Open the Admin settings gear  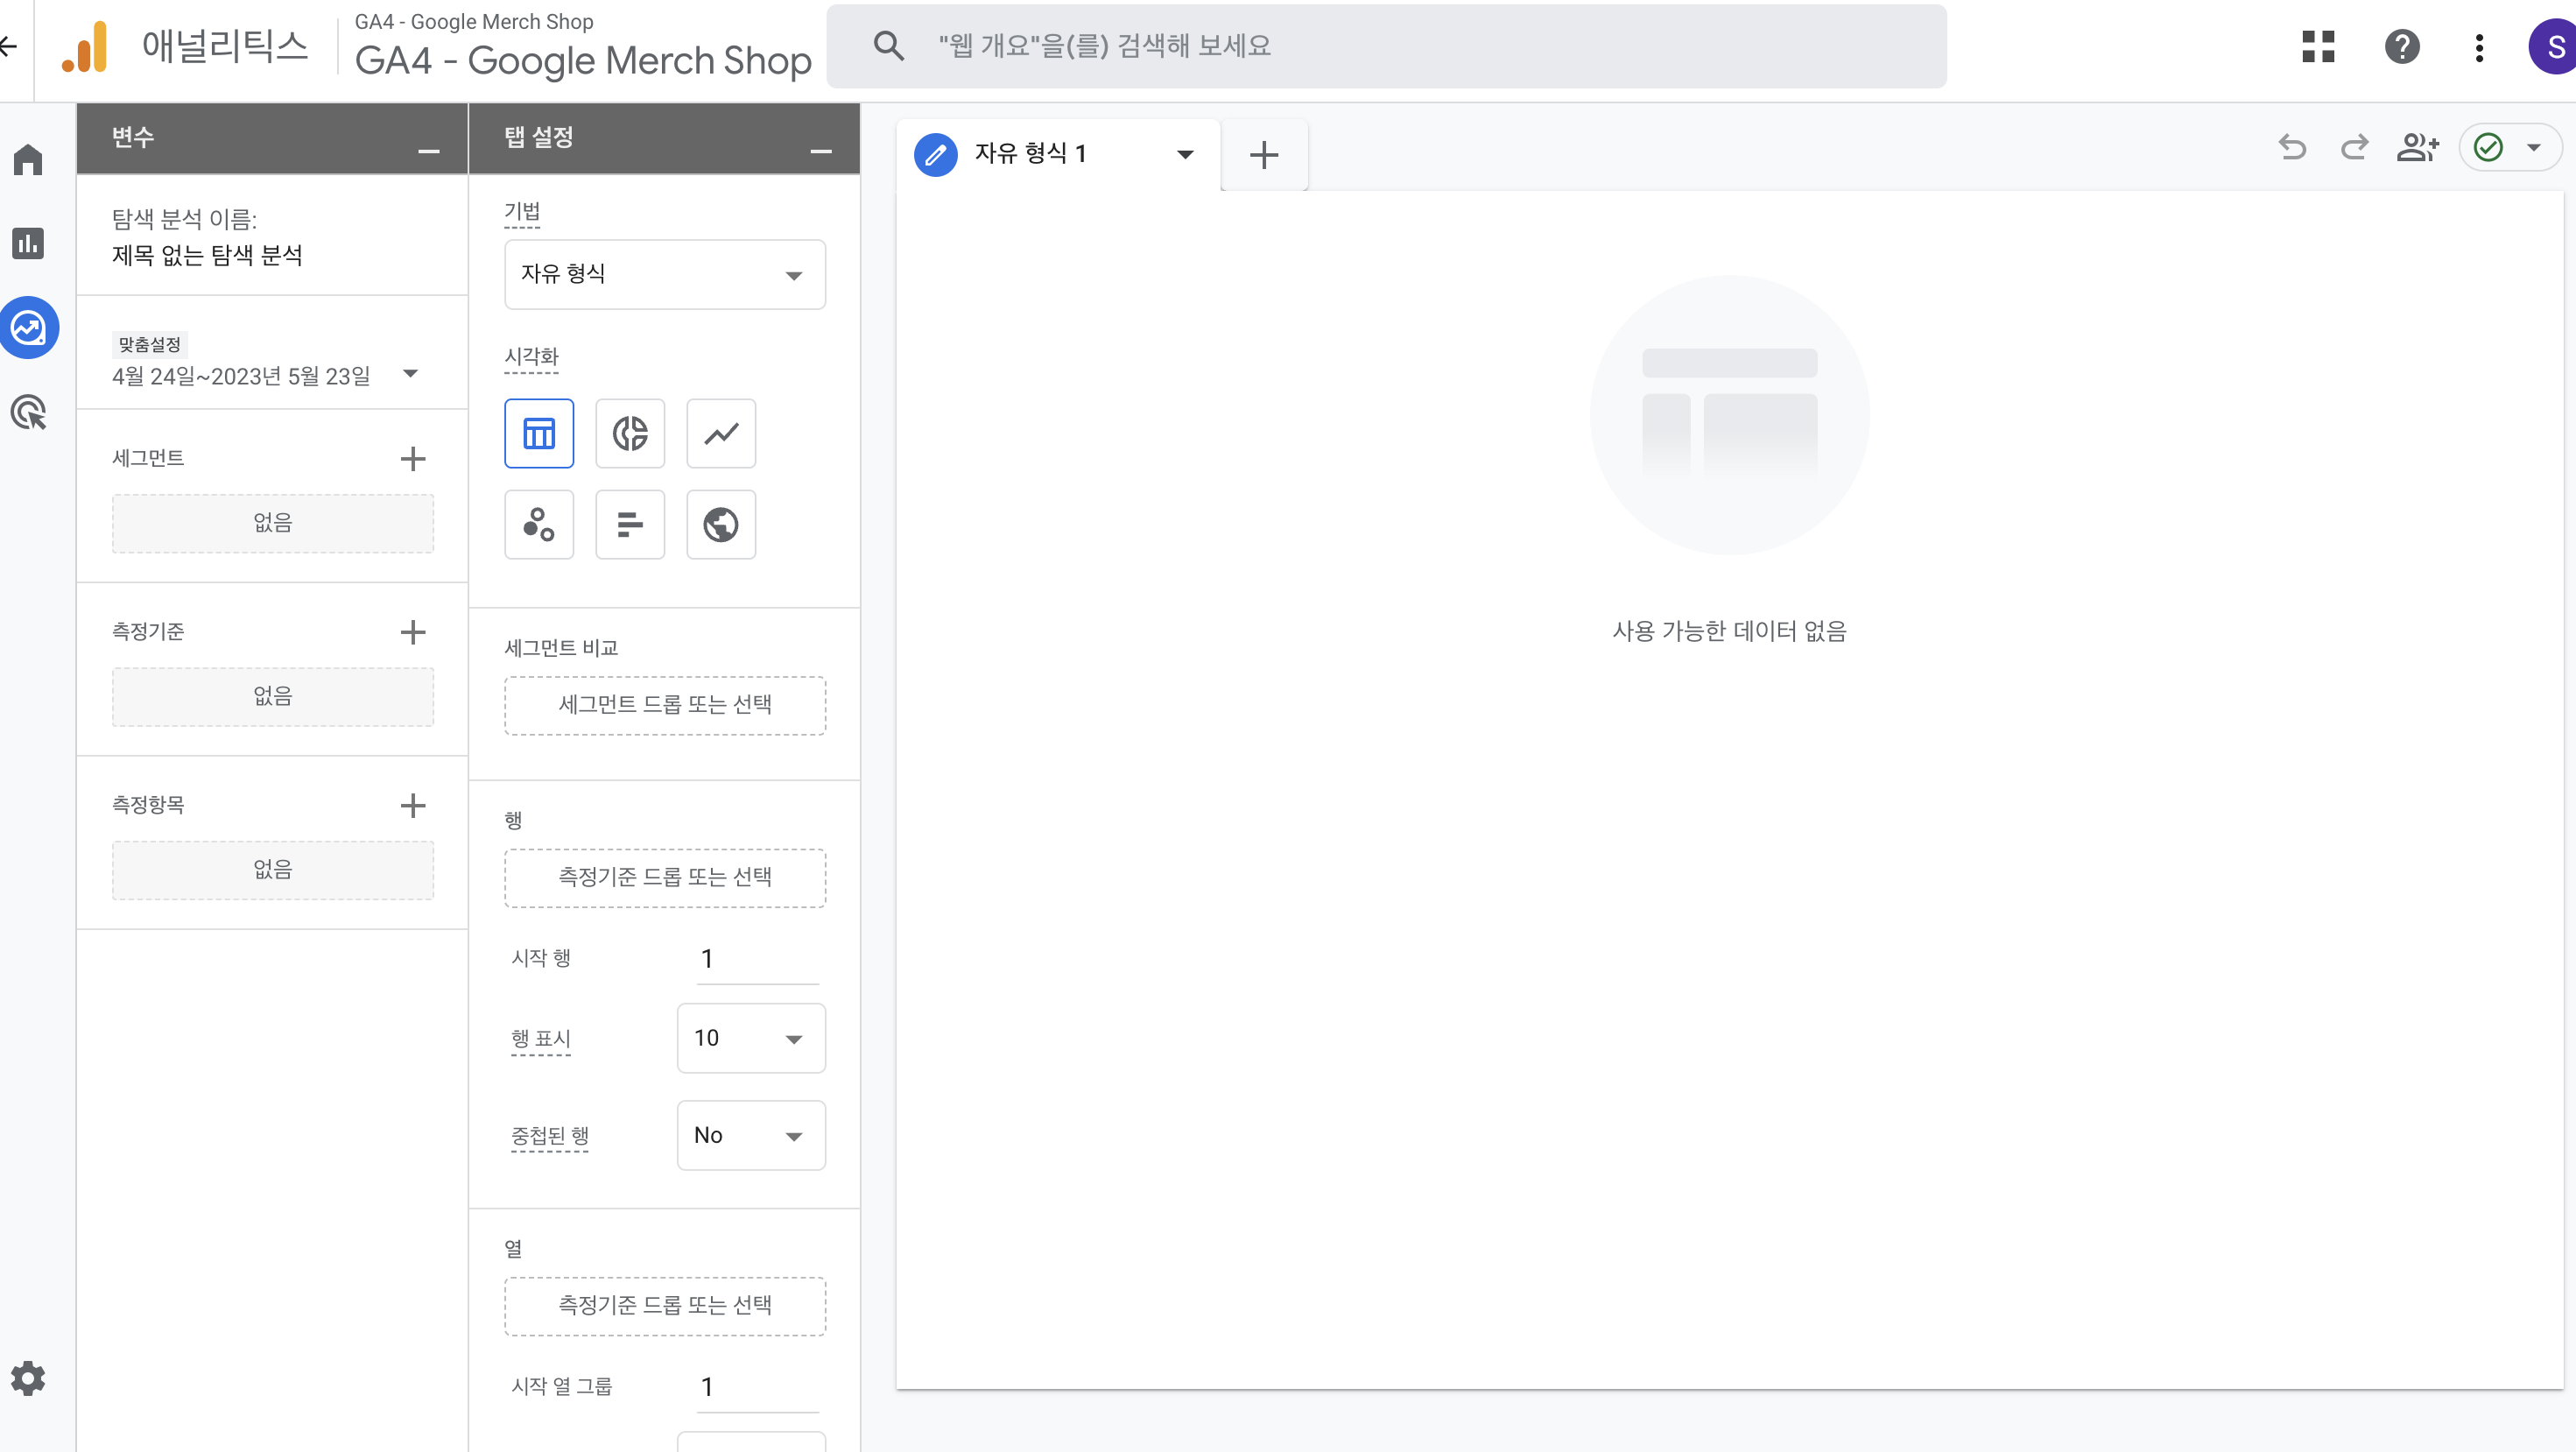28,1378
